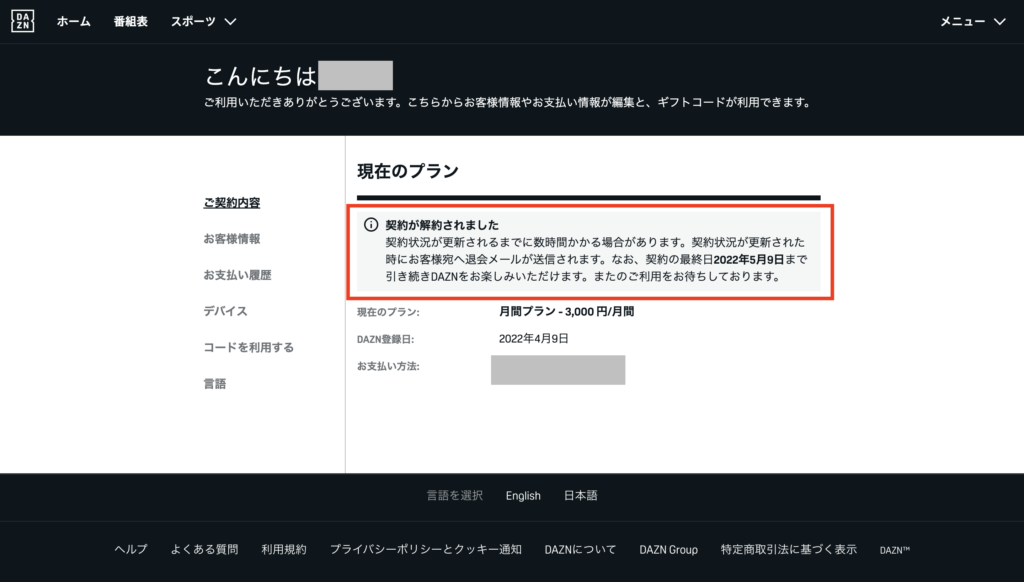Image resolution: width=1024 pixels, height=582 pixels.
Task: Open 利用規約 footer link
Action: [283, 549]
